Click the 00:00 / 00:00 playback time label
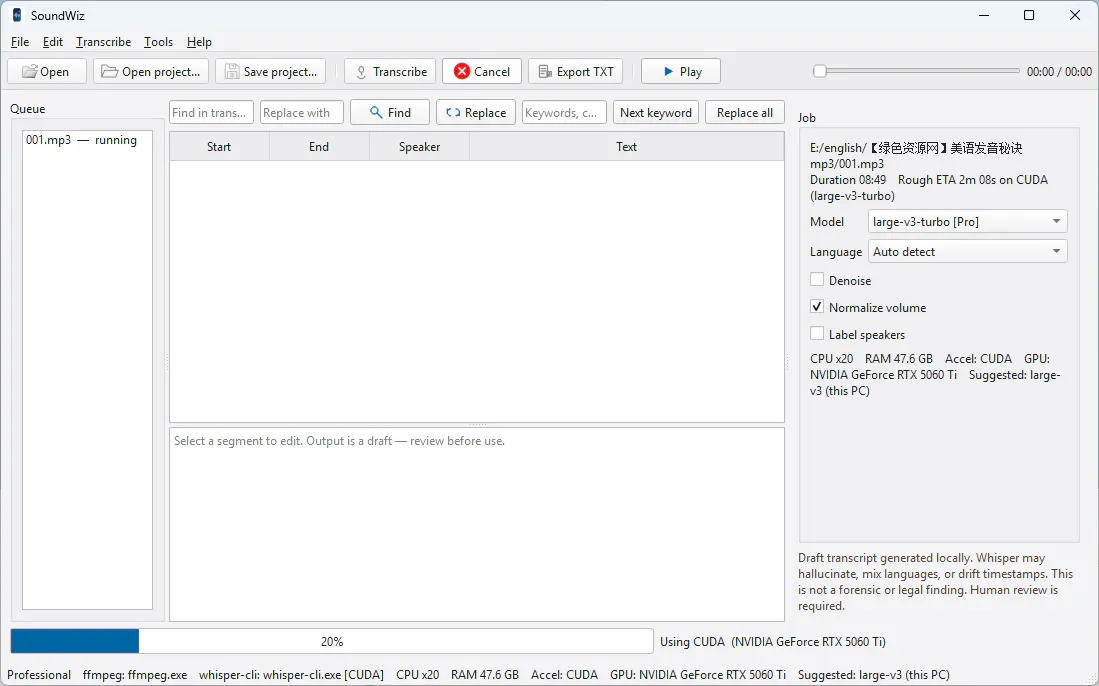 point(1059,71)
